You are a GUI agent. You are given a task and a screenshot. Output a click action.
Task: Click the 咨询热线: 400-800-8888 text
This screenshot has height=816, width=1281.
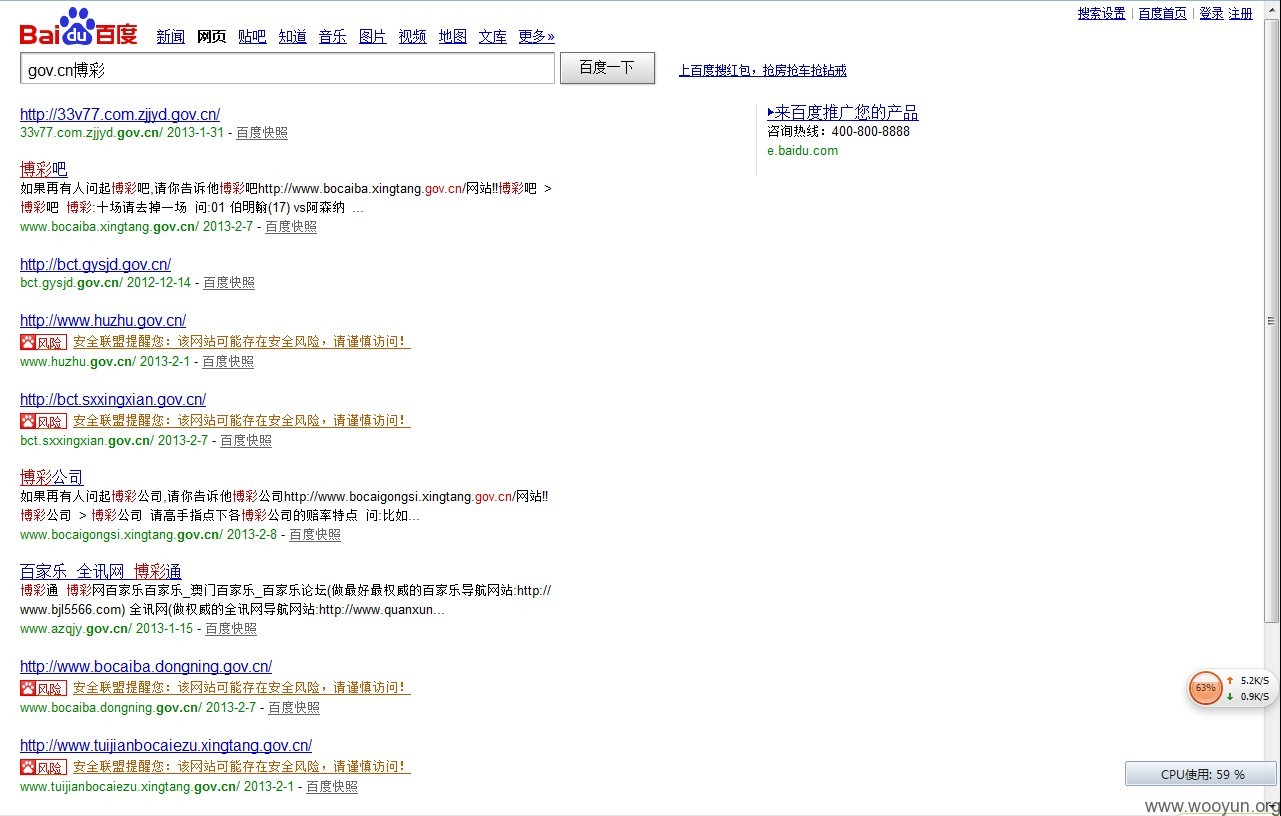(x=839, y=132)
